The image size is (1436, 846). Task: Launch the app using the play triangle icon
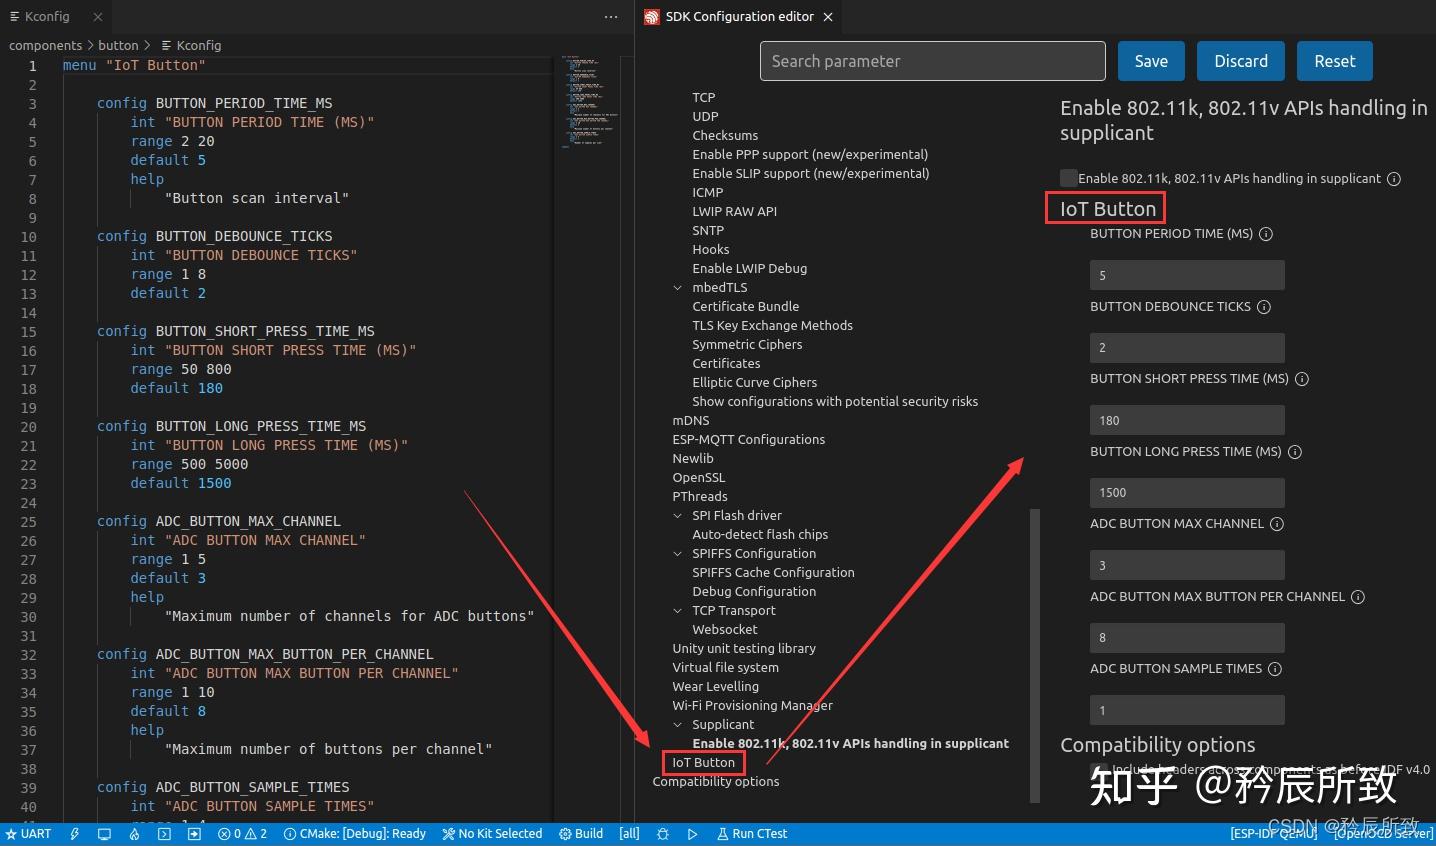(x=693, y=833)
